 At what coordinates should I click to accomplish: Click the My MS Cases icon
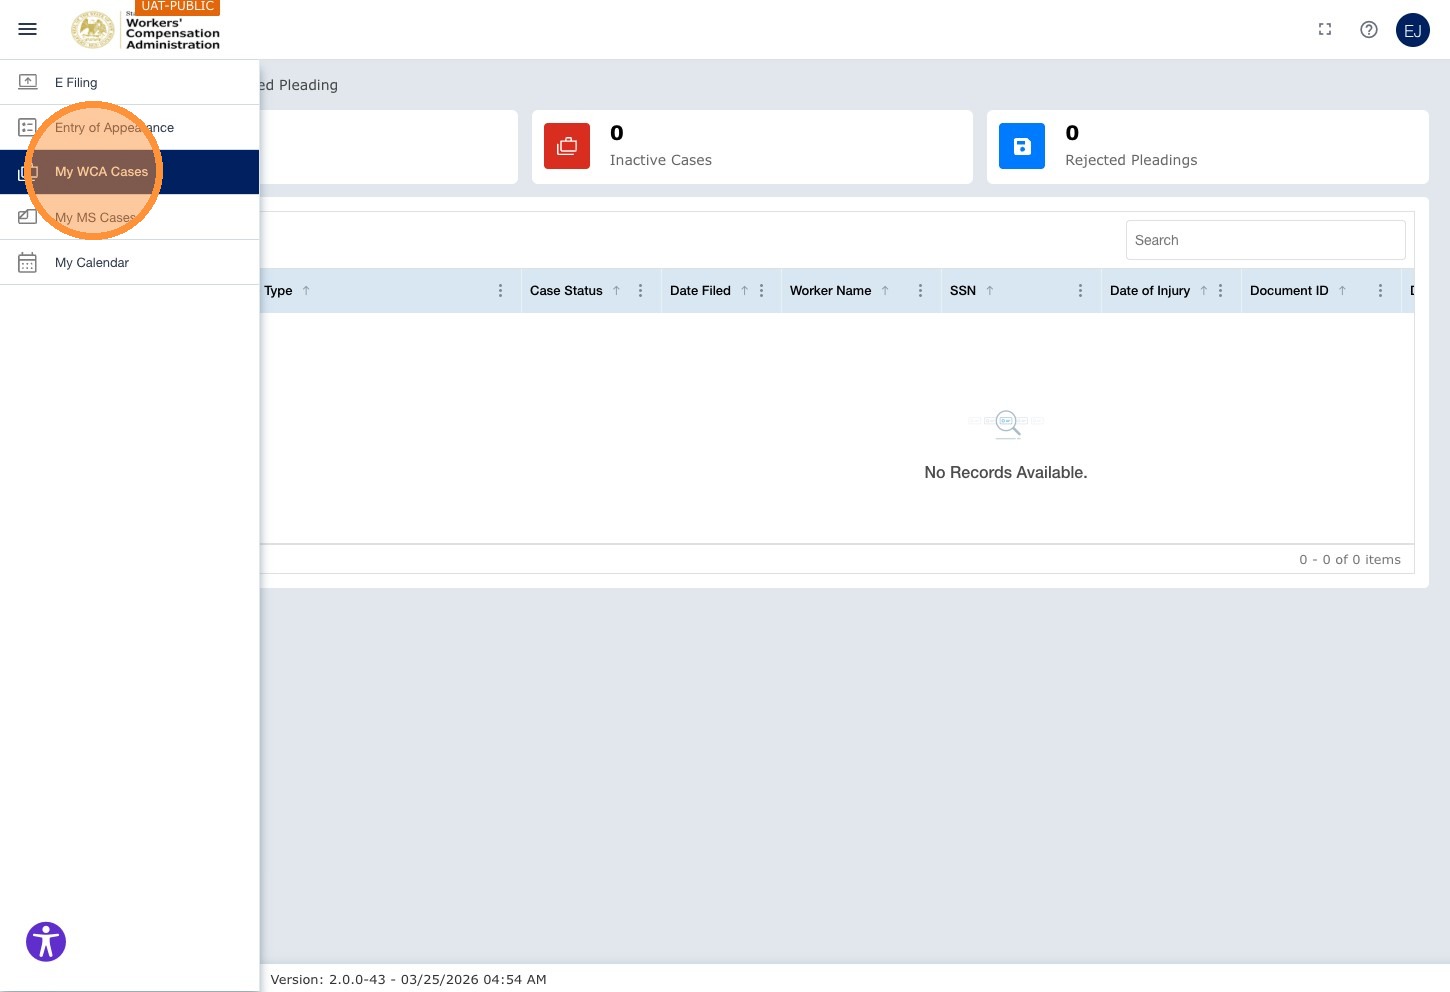point(28,217)
